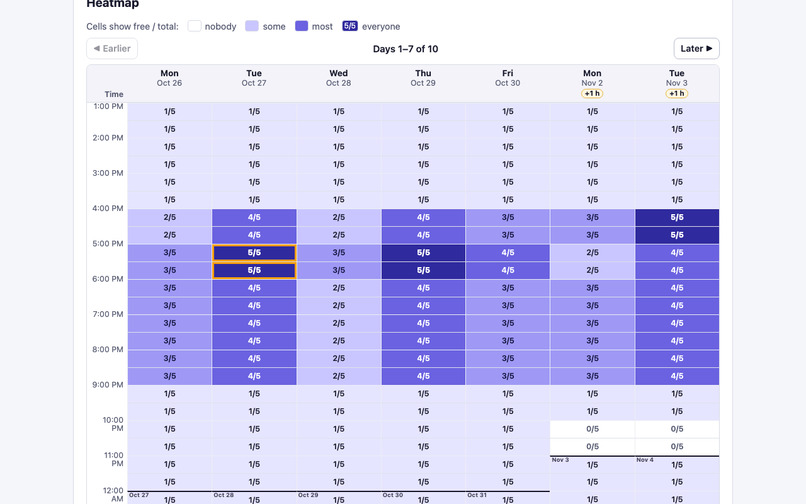The width and height of the screenshot is (806, 504).
Task: Click 1/5 cell on Tue Oct 27 at 11:00 PM
Action: 254,464
